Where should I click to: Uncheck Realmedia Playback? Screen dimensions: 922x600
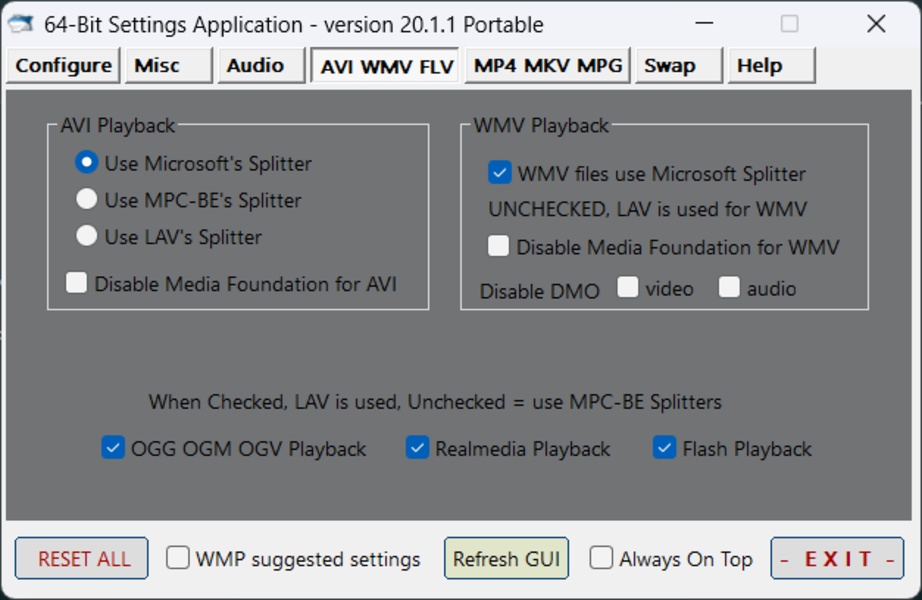tap(417, 448)
